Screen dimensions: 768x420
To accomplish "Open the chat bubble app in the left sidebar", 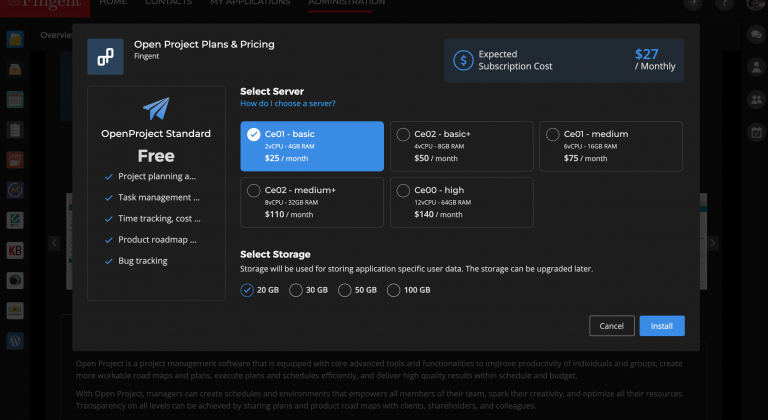I will [x=15, y=280].
